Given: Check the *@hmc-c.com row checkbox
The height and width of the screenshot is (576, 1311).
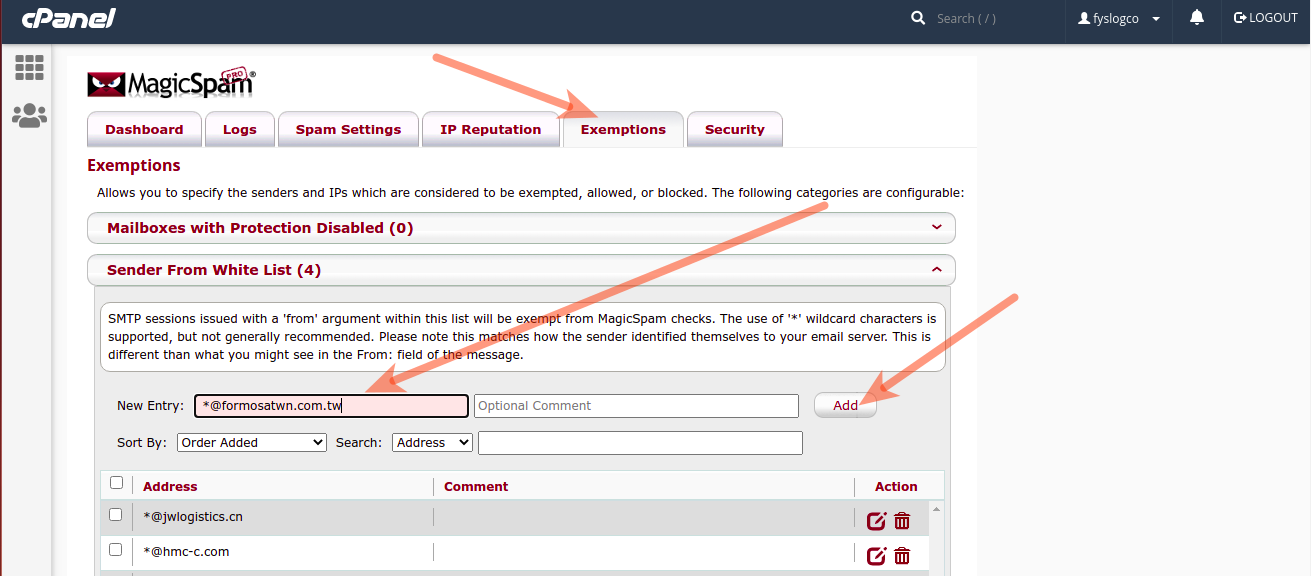Looking at the screenshot, I should 115,550.
